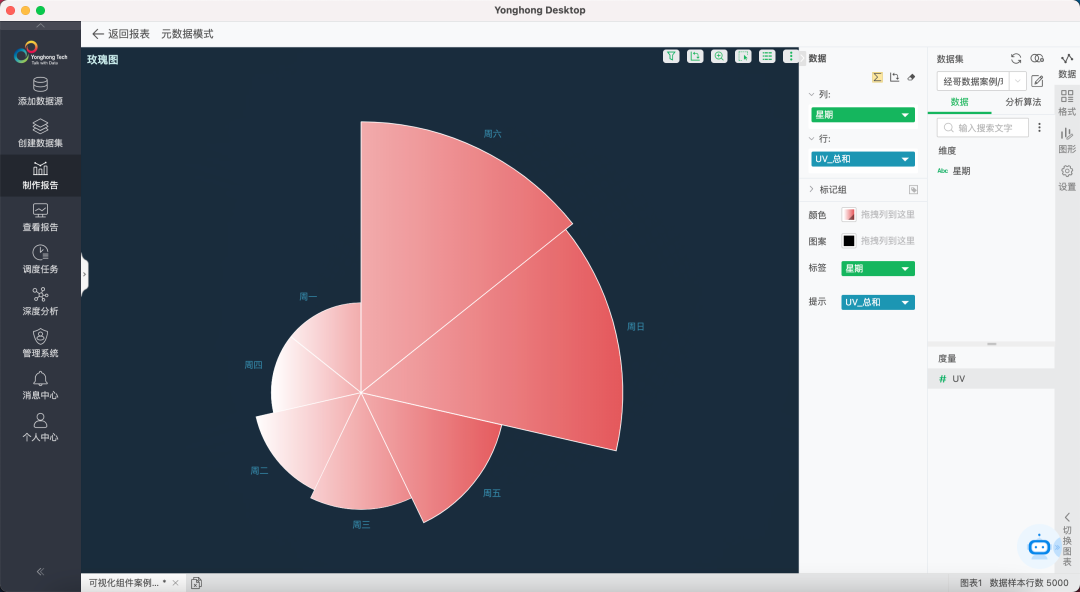Click 元数据模式 in the top bar

click(187, 34)
